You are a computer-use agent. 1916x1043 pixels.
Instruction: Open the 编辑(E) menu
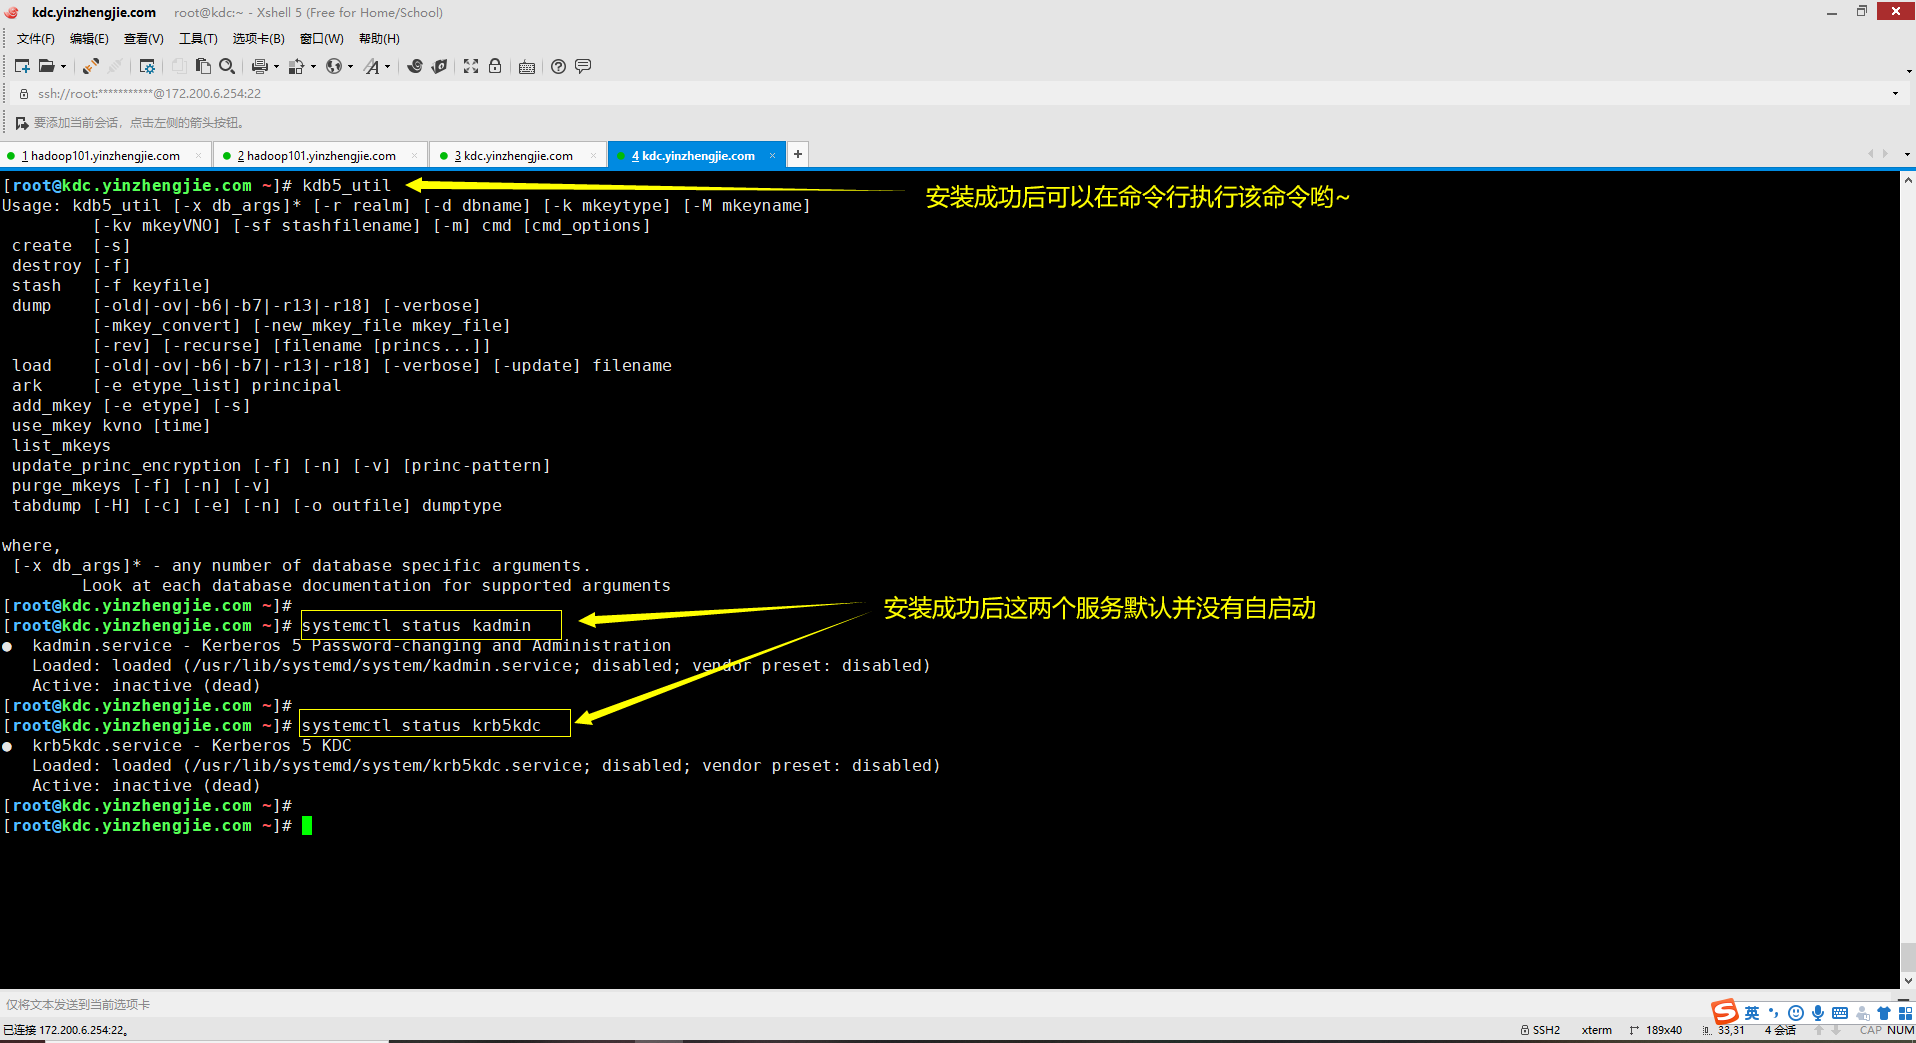pyautogui.click(x=89, y=39)
